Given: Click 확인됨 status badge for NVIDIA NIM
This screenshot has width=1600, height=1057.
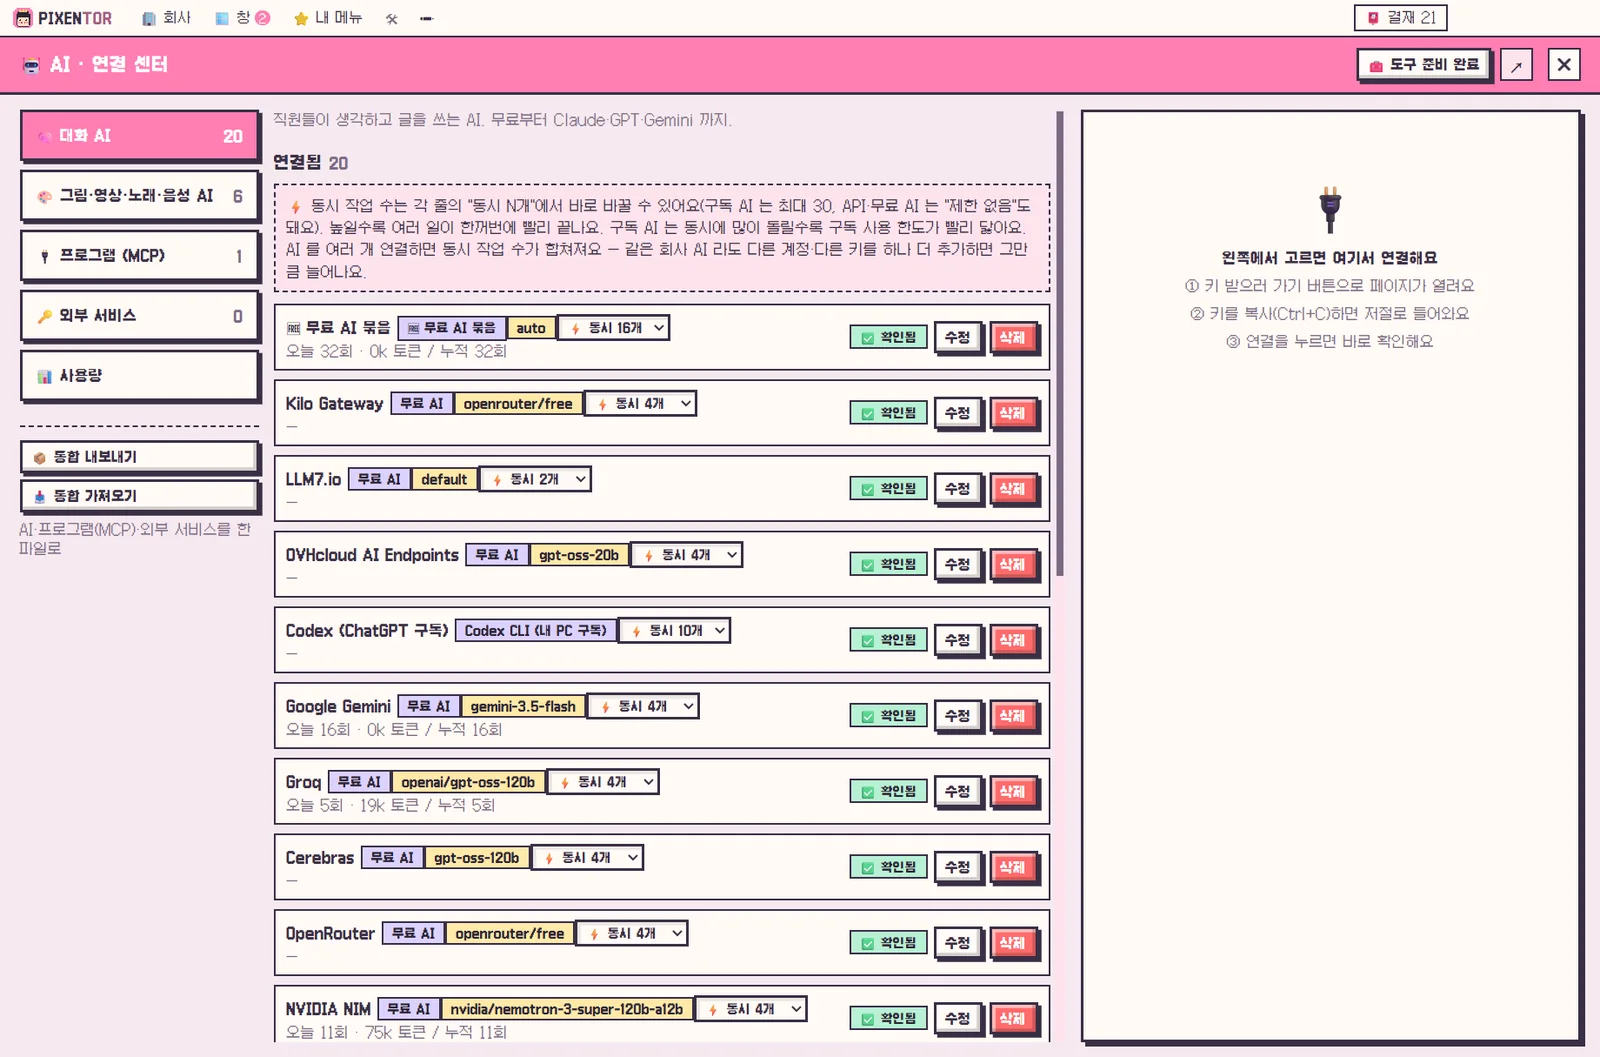Looking at the screenshot, I should 888,1019.
